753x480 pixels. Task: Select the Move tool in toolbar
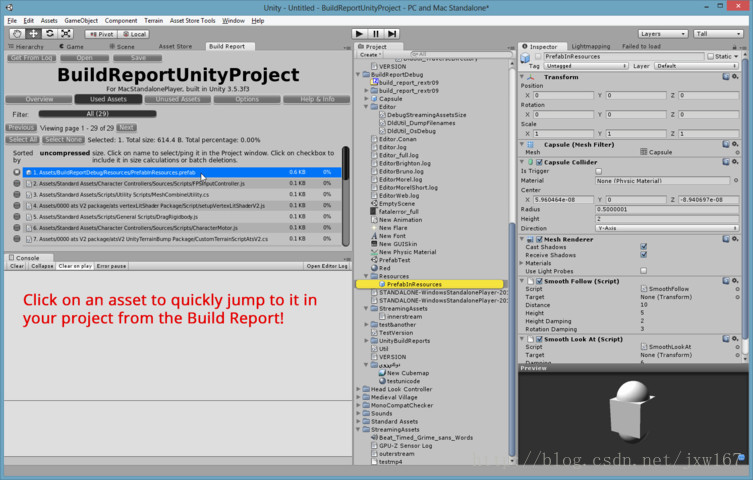34,34
